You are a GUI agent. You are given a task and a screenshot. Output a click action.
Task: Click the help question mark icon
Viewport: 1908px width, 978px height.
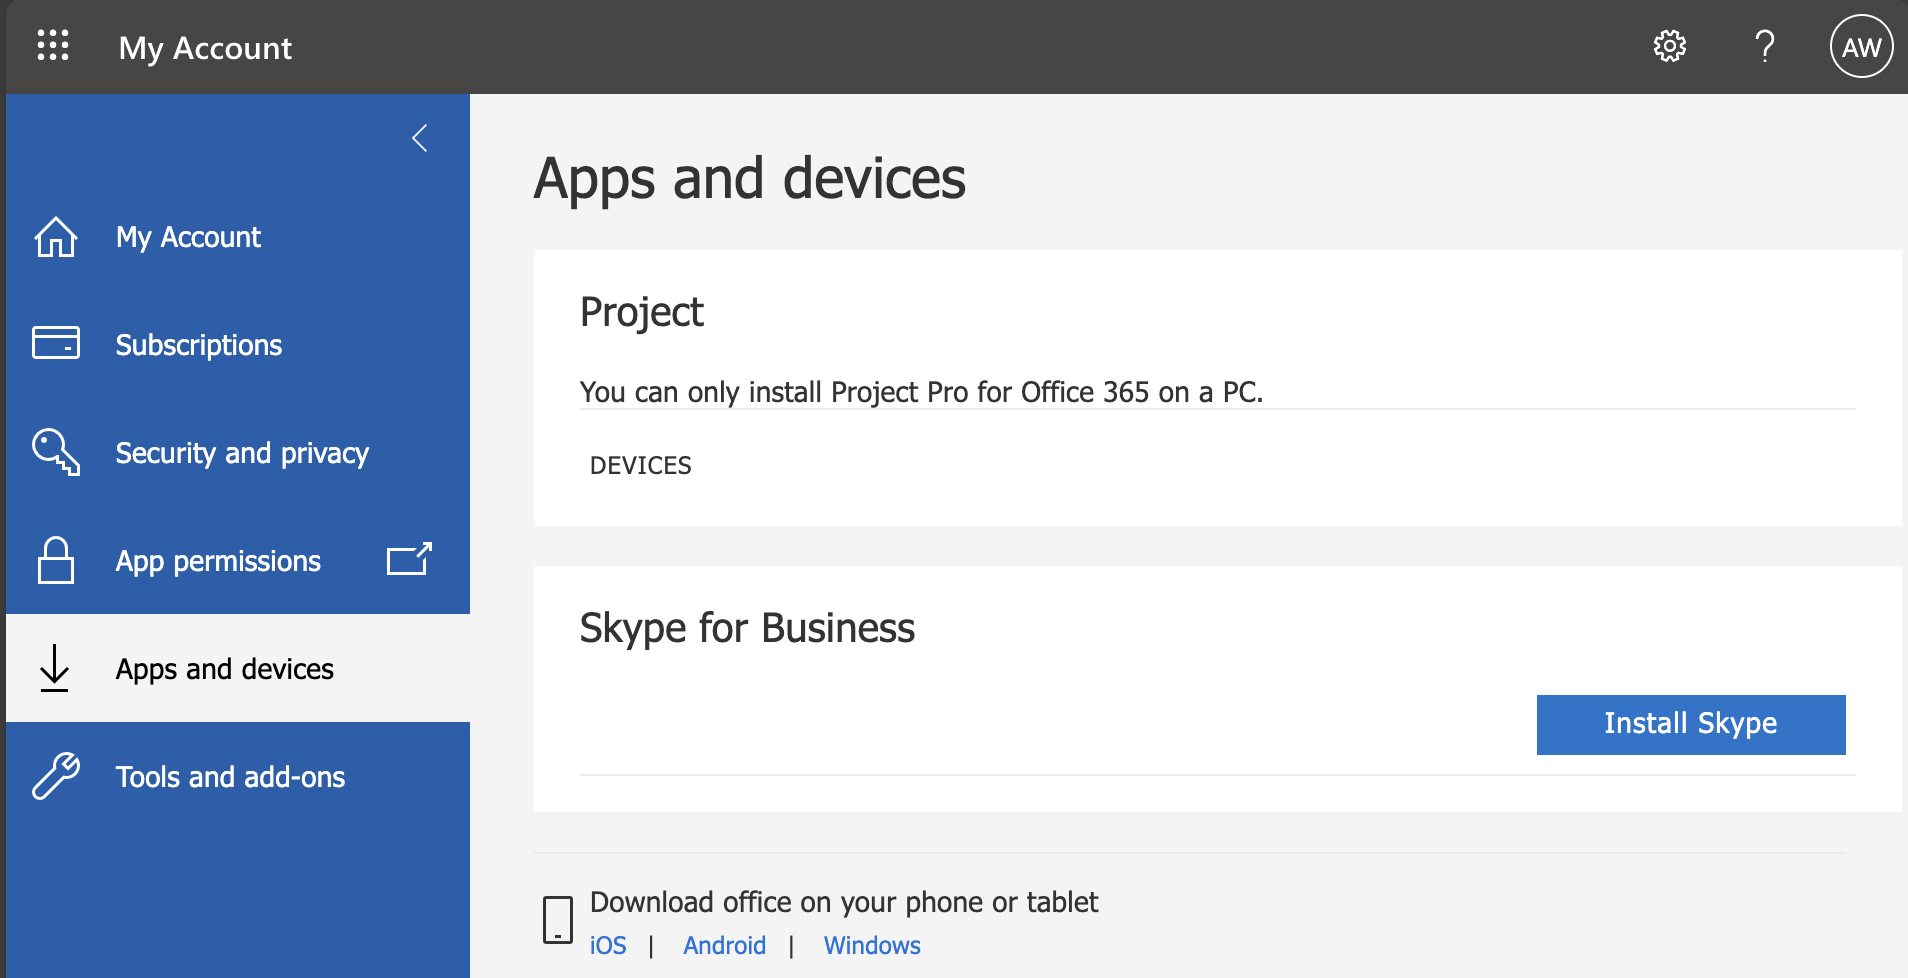click(x=1765, y=46)
